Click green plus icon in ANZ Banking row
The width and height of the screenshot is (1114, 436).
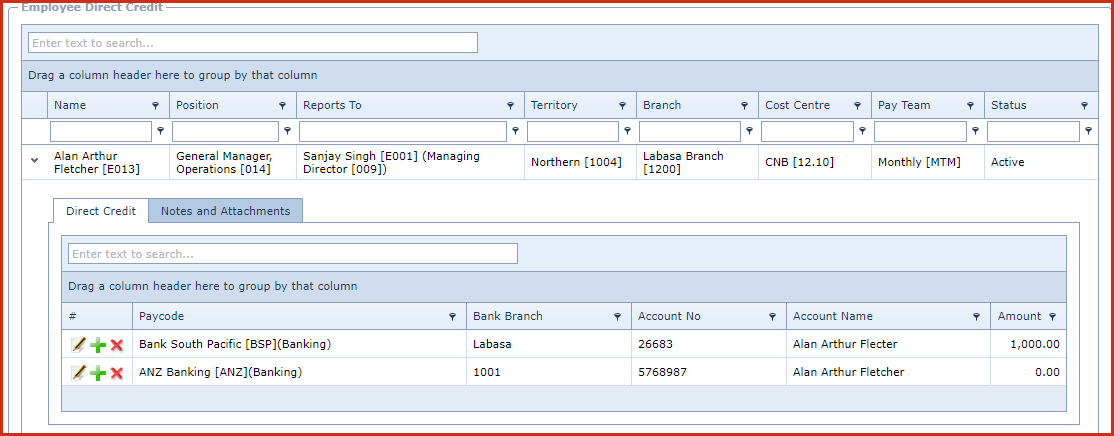tap(97, 373)
